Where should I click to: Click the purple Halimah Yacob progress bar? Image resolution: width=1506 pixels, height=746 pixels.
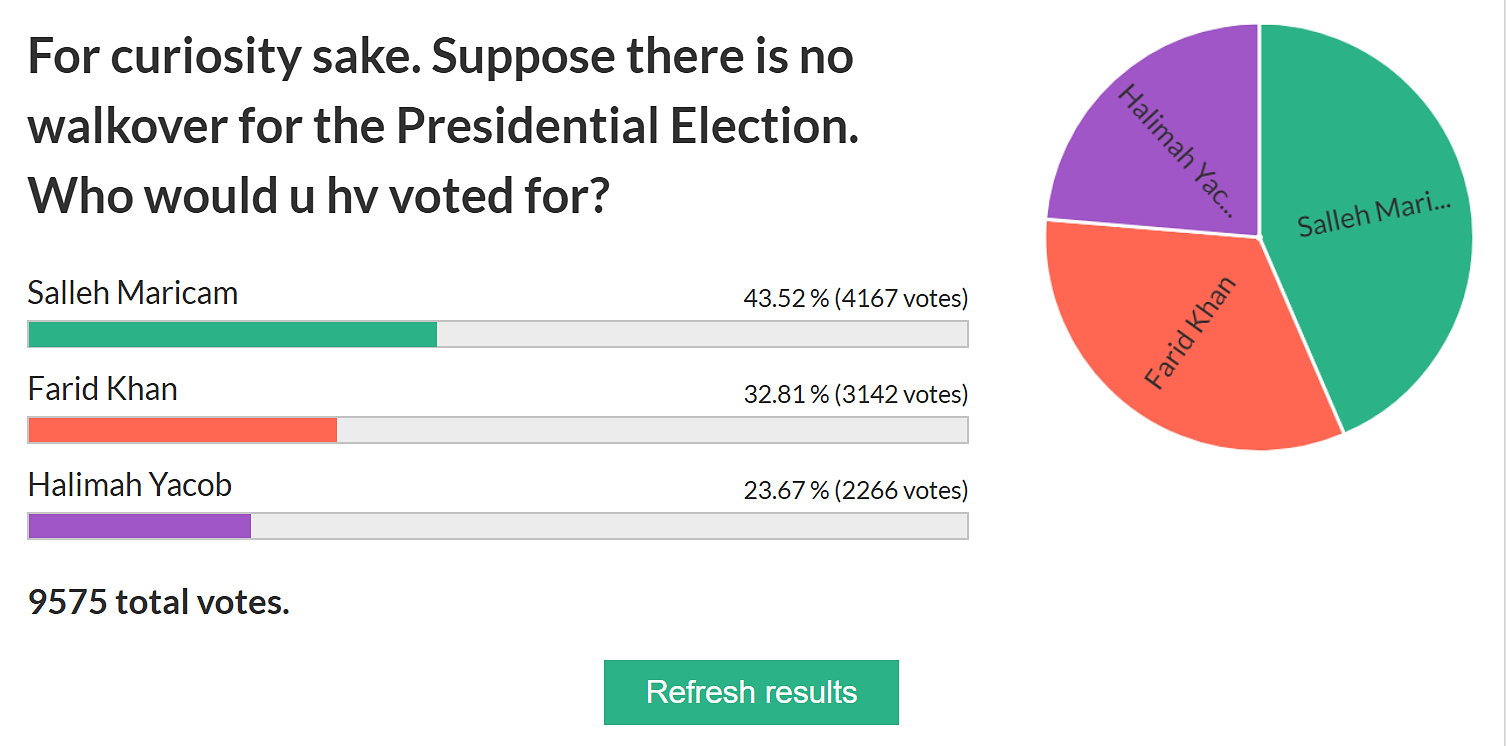139,526
